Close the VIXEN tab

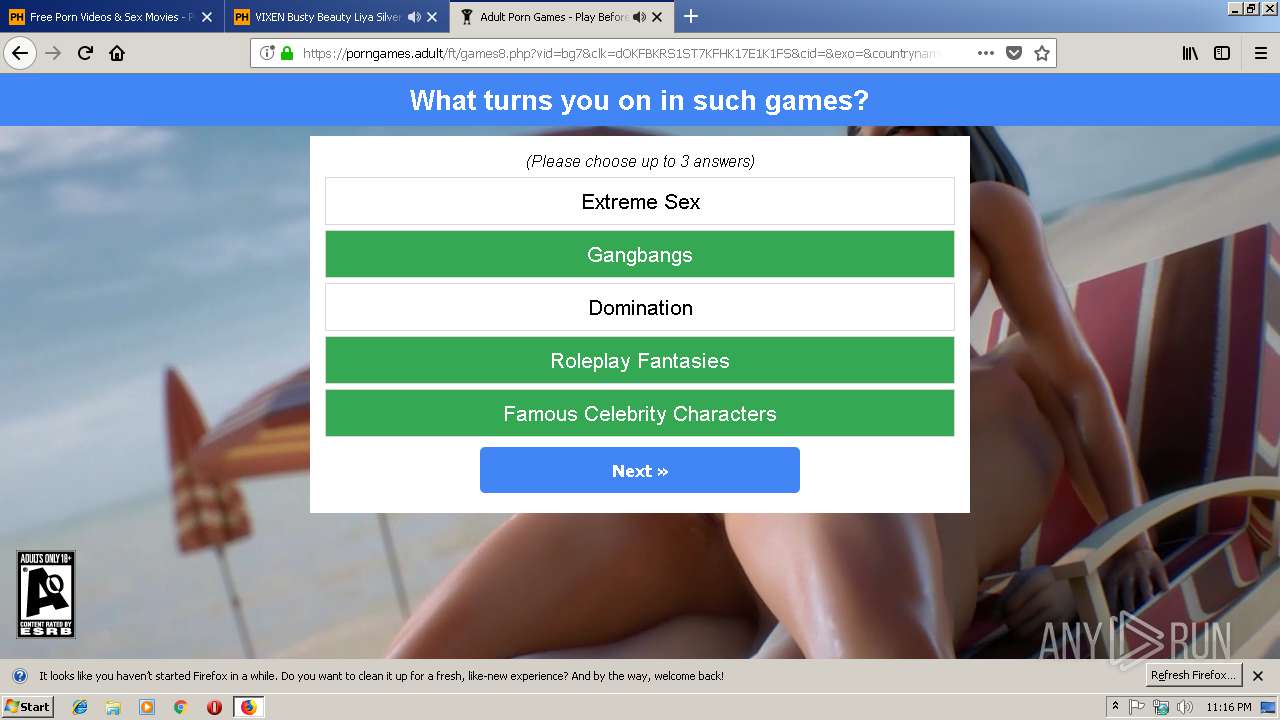[x=433, y=17]
